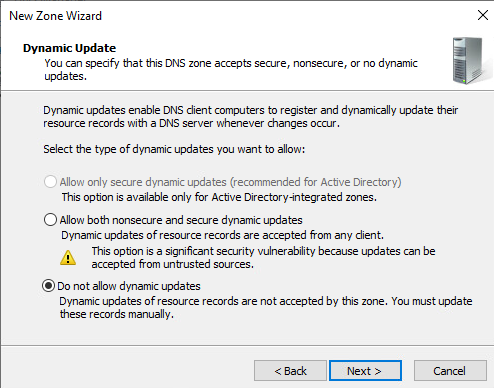494x388 pixels.
Task: Go back with the < Back button
Action: tap(290, 371)
